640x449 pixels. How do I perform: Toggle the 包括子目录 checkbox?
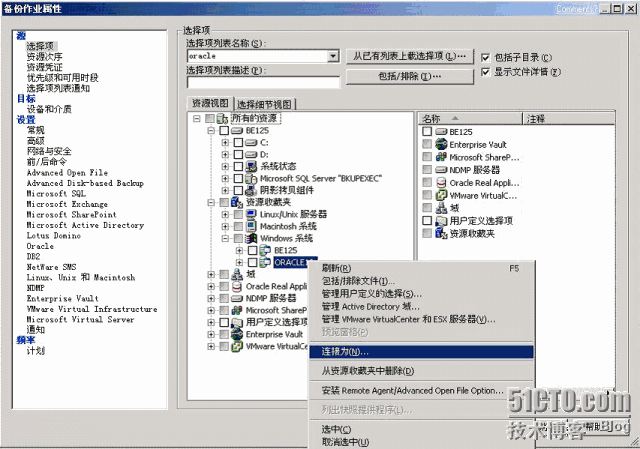(485, 57)
